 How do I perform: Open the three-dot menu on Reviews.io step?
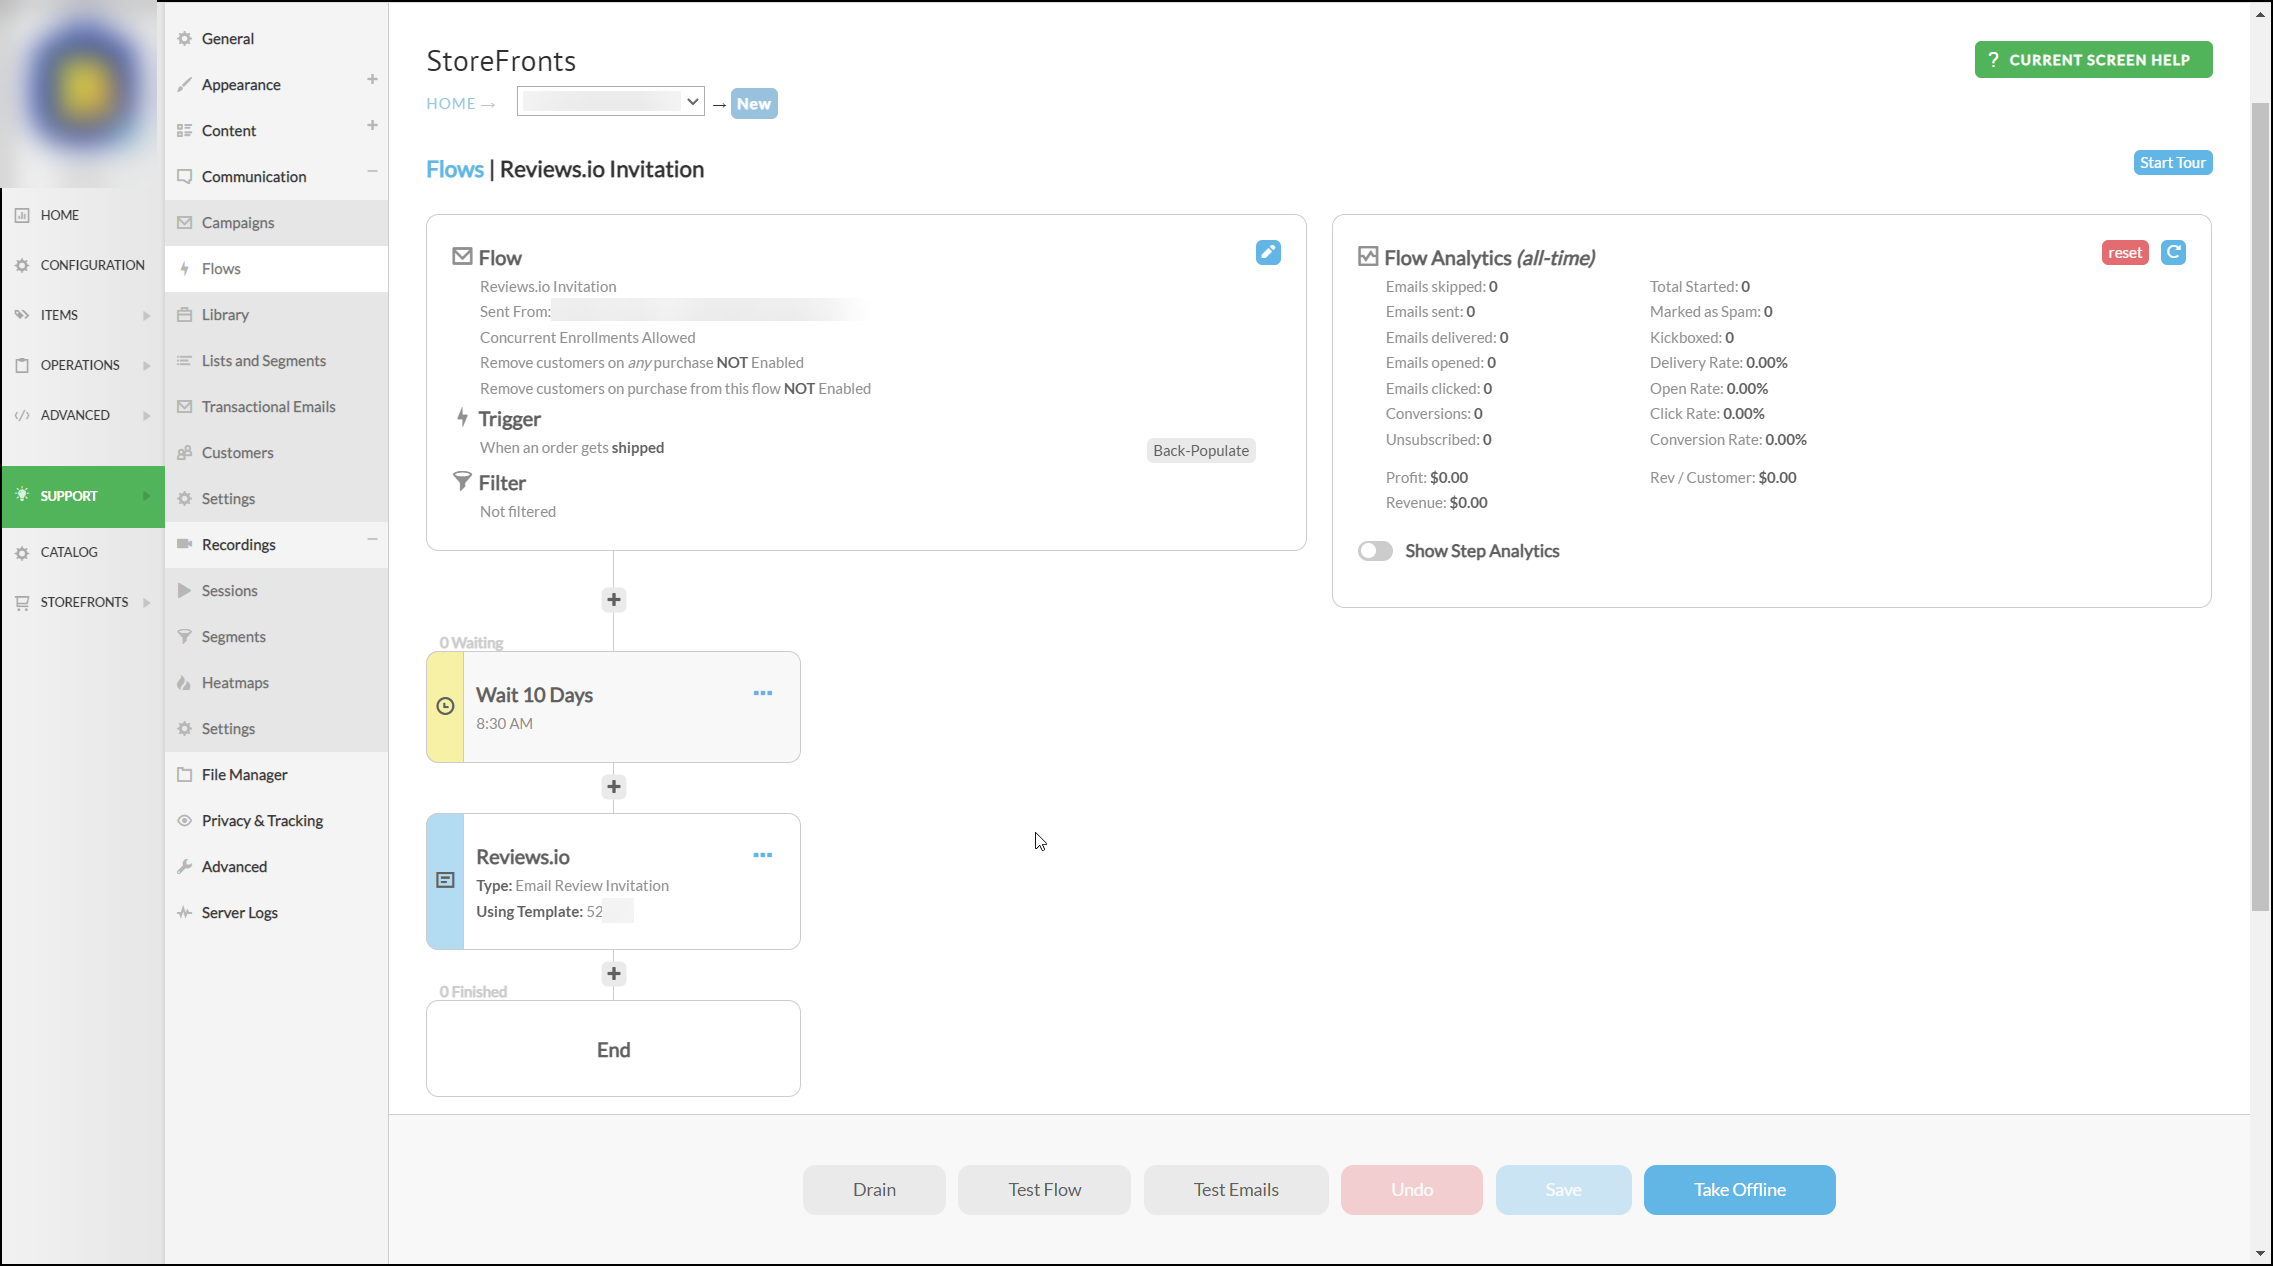763,855
